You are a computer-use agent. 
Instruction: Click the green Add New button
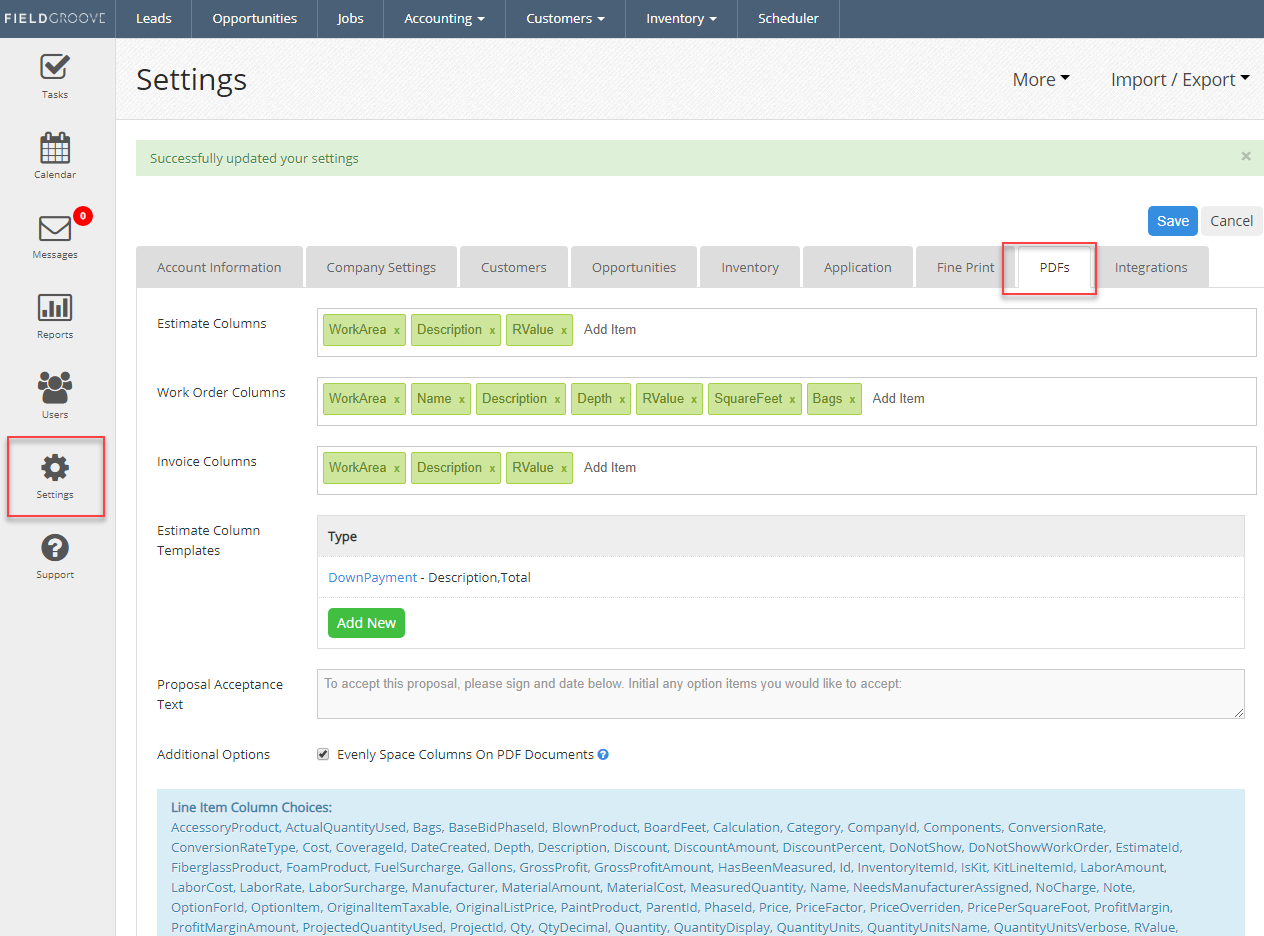(366, 623)
